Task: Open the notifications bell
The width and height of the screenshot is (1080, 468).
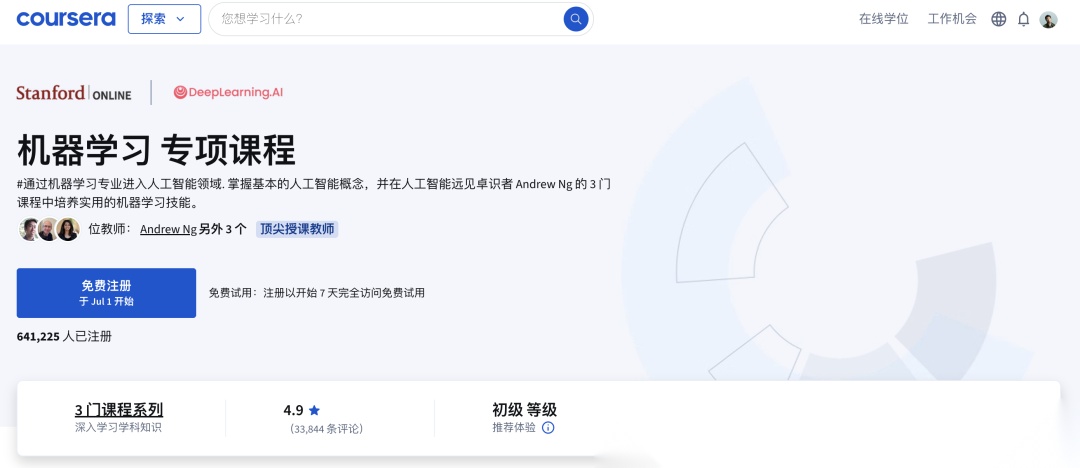Action: (1024, 19)
